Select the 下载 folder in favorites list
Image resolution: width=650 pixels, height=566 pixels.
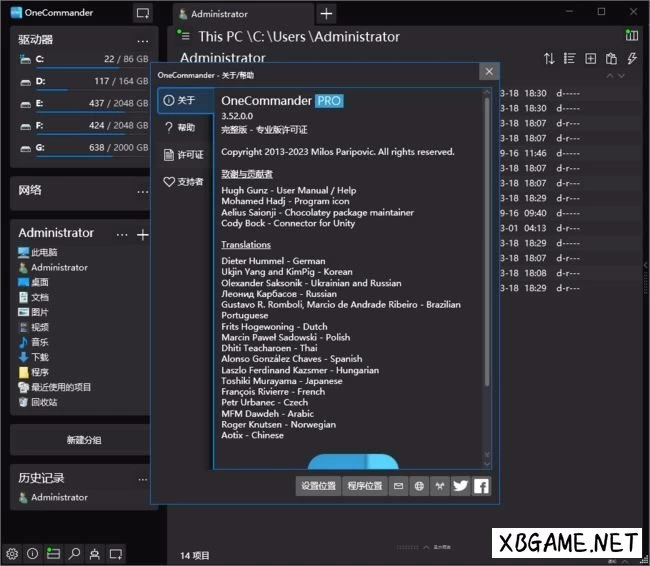40,357
